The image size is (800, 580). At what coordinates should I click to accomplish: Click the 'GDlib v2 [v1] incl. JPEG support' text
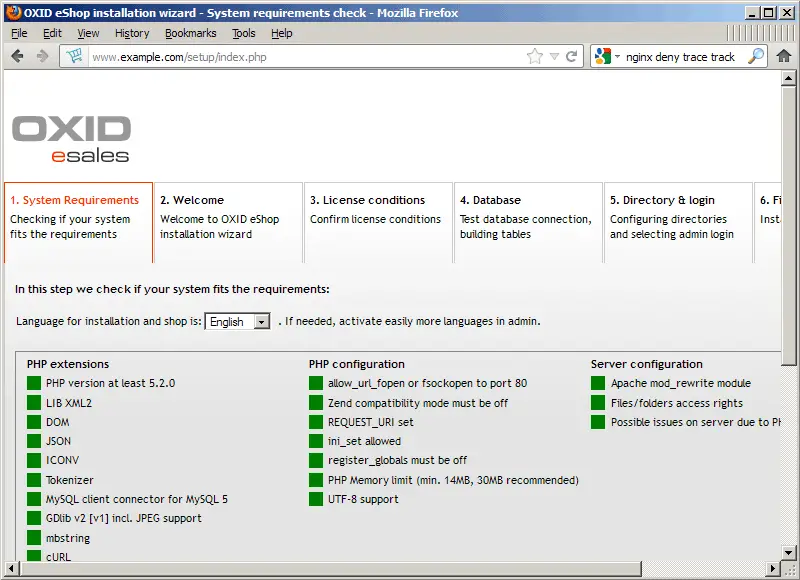tap(123, 518)
